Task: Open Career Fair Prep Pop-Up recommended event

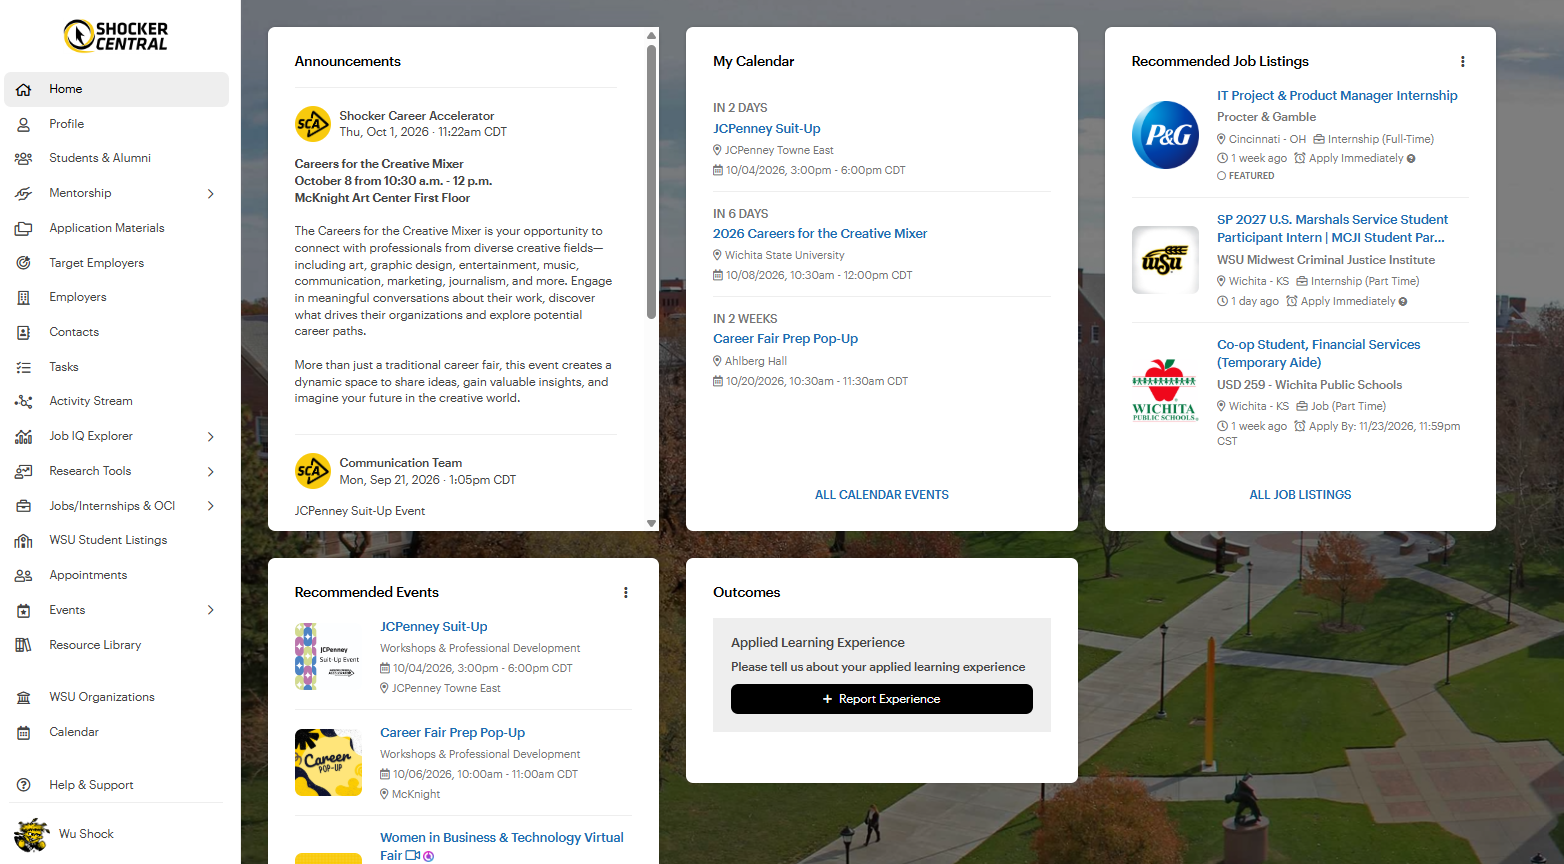Action: 452,733
